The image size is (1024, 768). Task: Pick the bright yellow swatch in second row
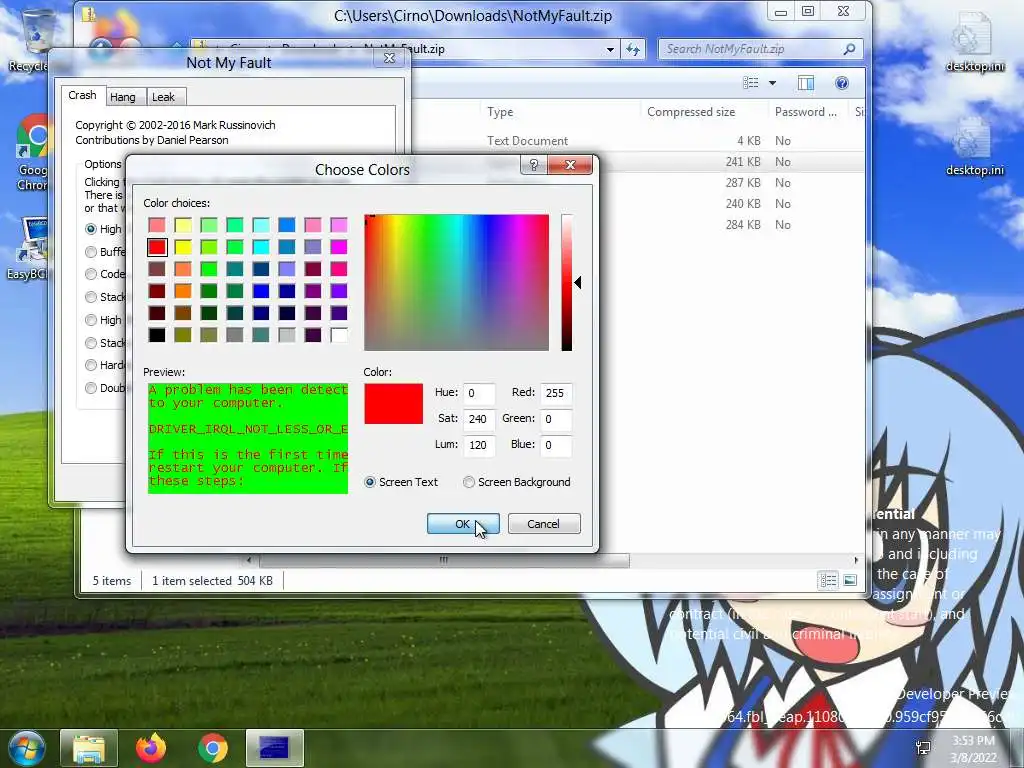183,247
